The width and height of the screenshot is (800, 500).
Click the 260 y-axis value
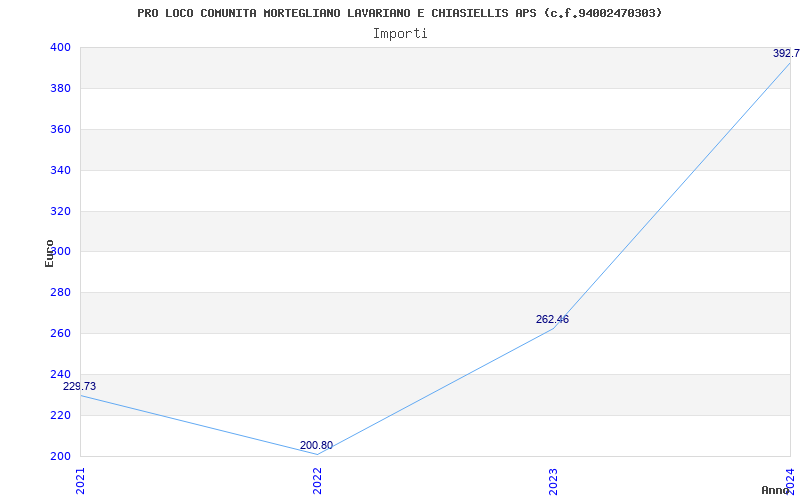pyautogui.click(x=60, y=334)
